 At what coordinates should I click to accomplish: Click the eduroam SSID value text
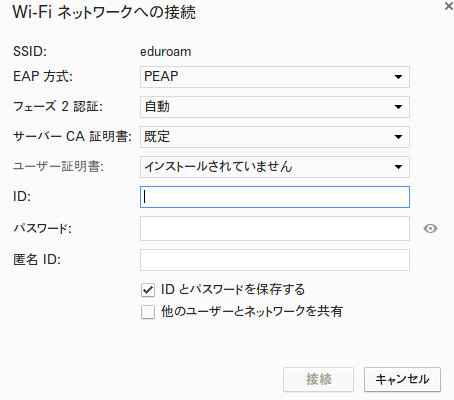166,52
